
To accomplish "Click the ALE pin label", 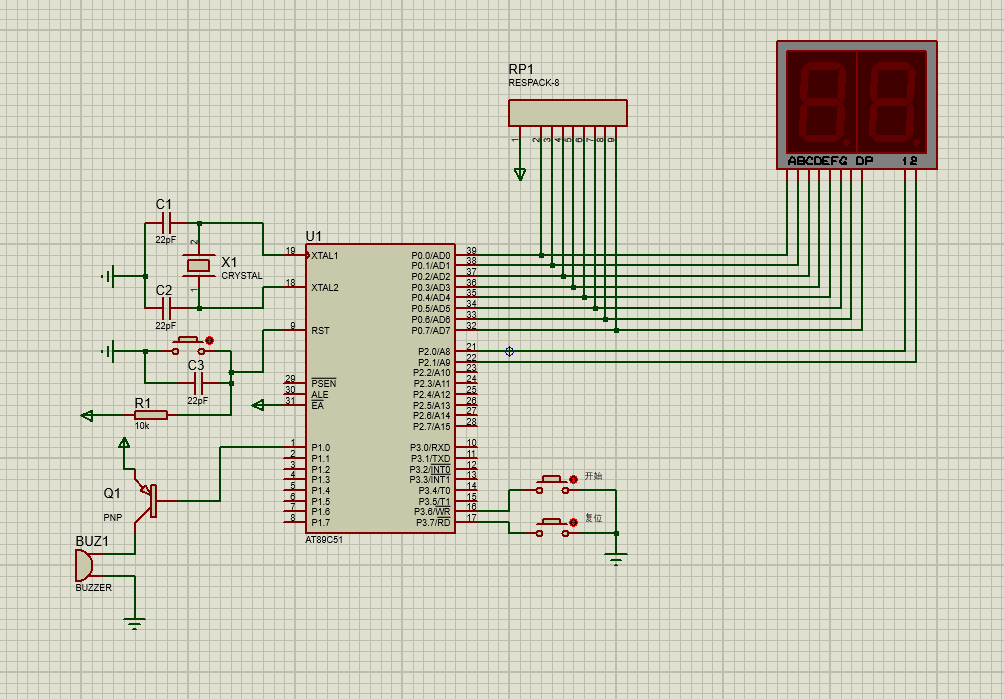I will click(320, 394).
